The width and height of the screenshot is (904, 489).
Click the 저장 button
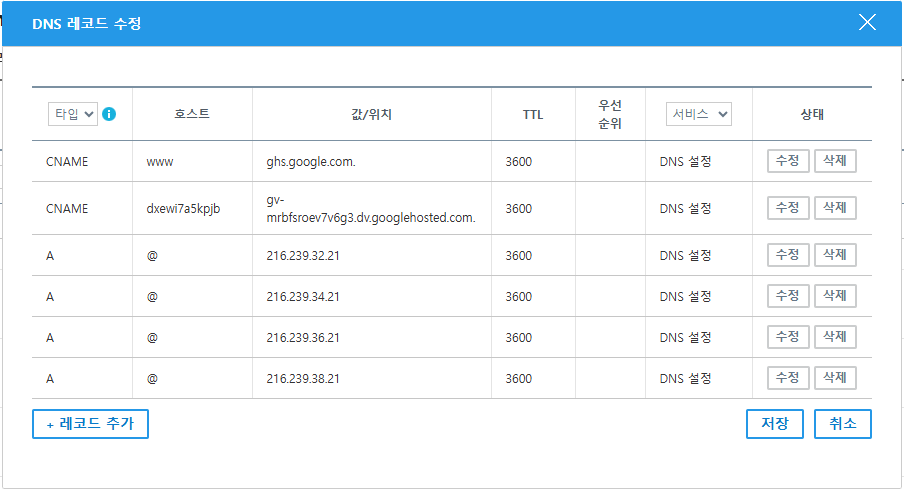pos(775,424)
